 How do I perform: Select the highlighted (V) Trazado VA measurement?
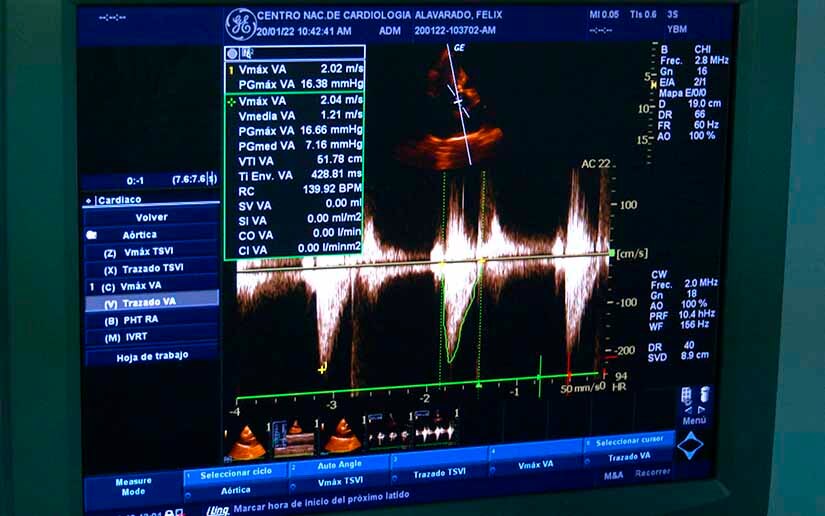pyautogui.click(x=152, y=302)
